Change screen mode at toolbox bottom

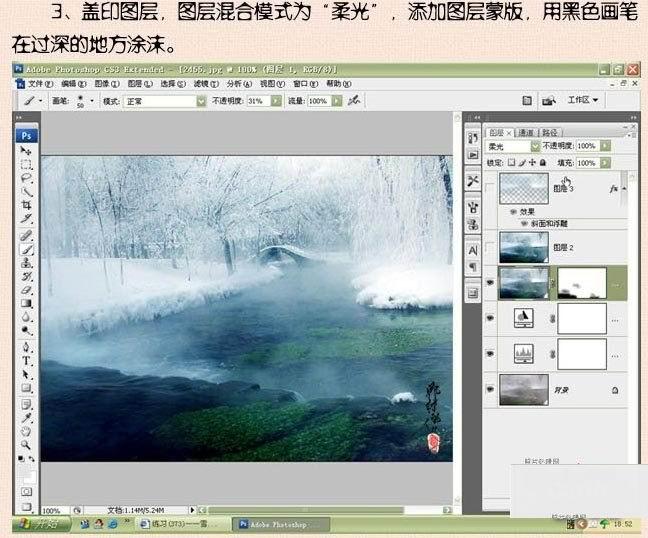pyautogui.click(x=26, y=507)
